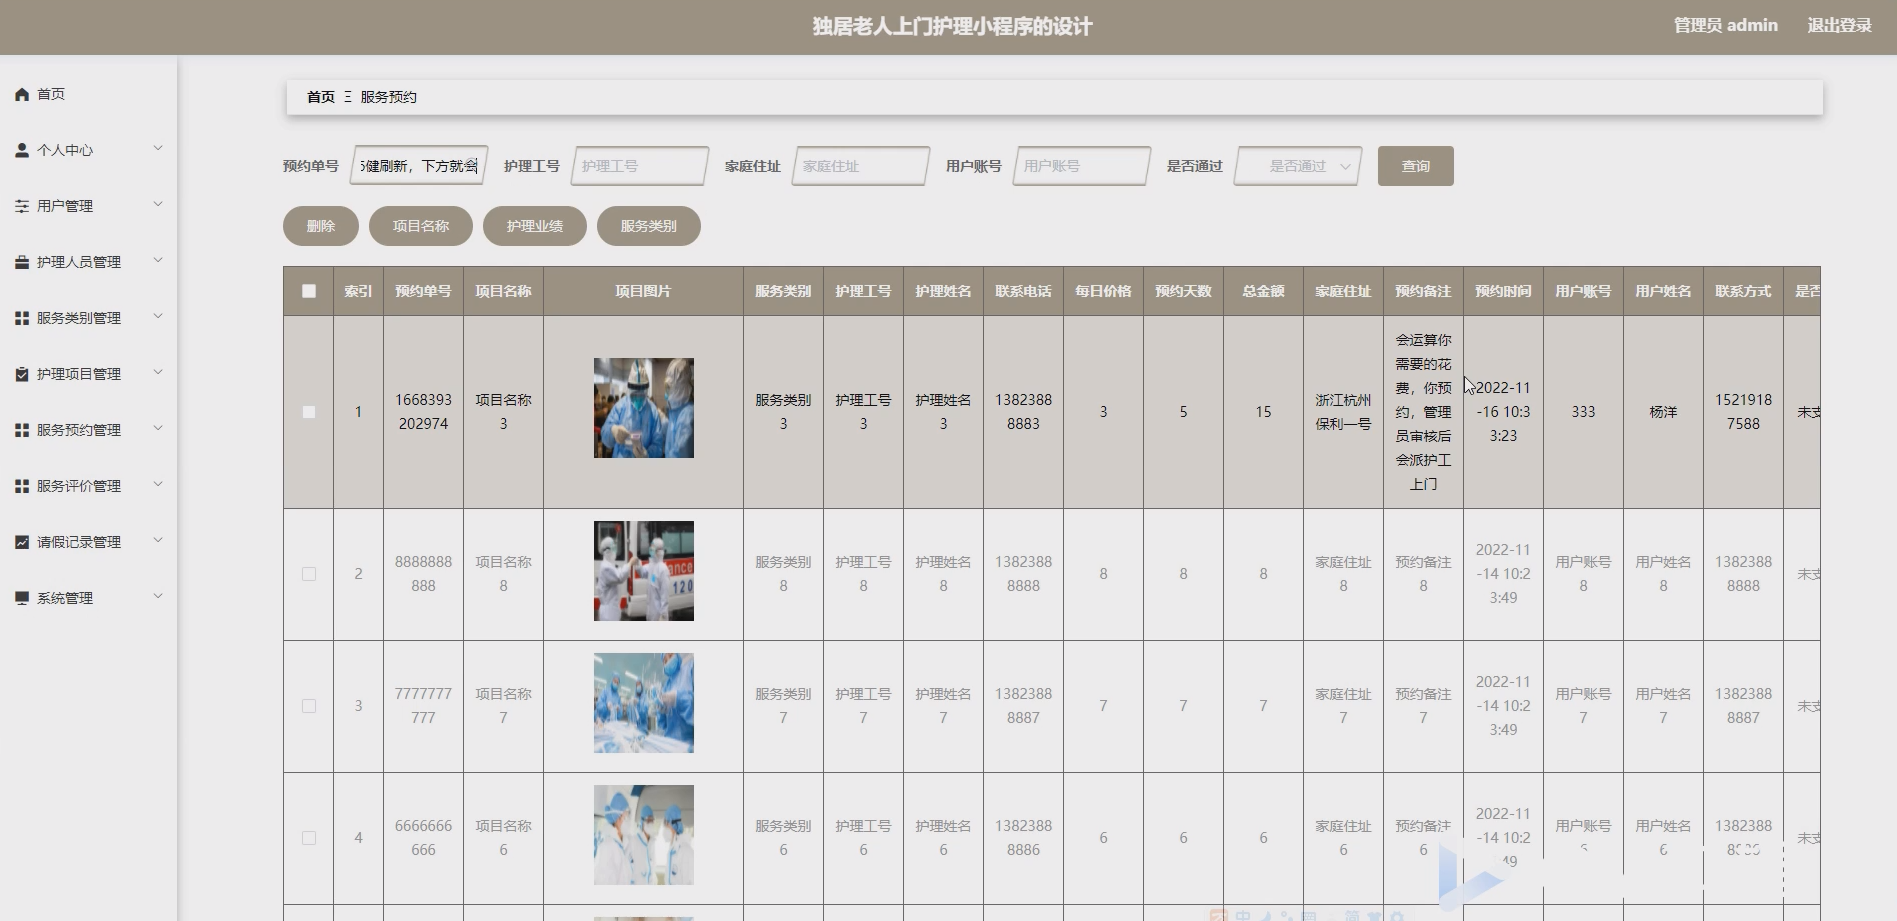
Task: Open the ambulance project image in row 2
Action: click(x=644, y=571)
